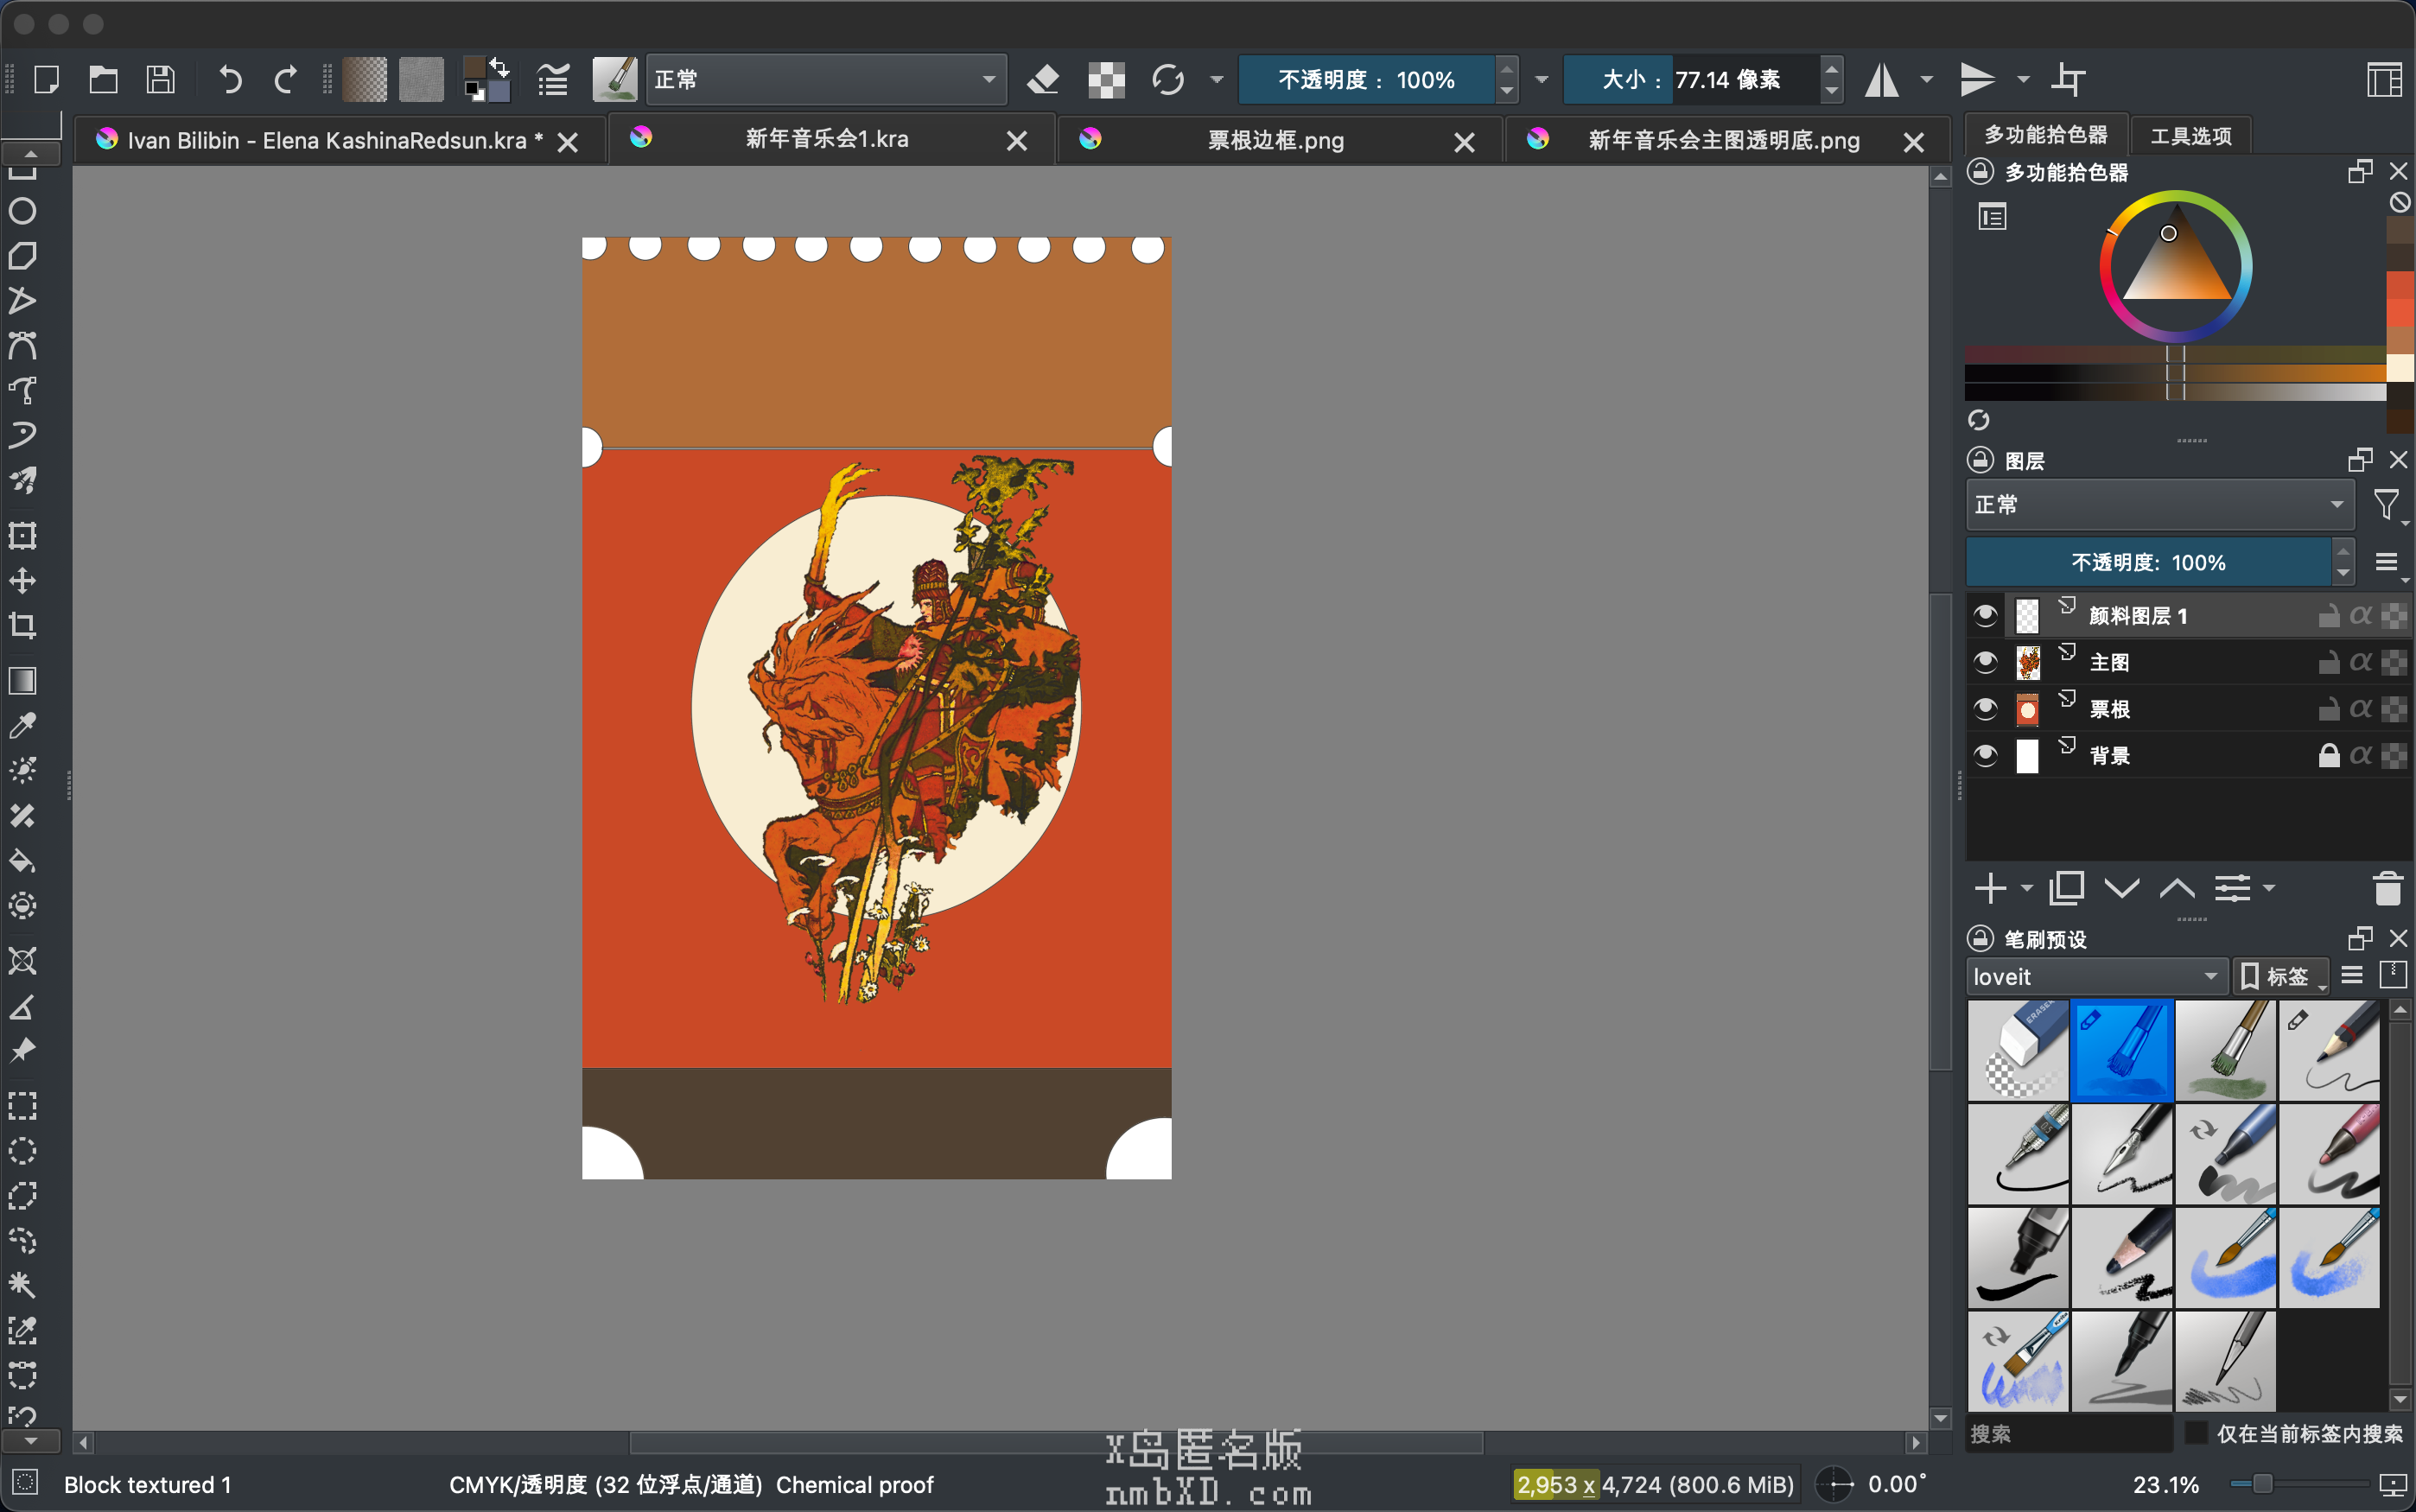
Task: Open the 工具选项 panel tab
Action: coord(2190,136)
